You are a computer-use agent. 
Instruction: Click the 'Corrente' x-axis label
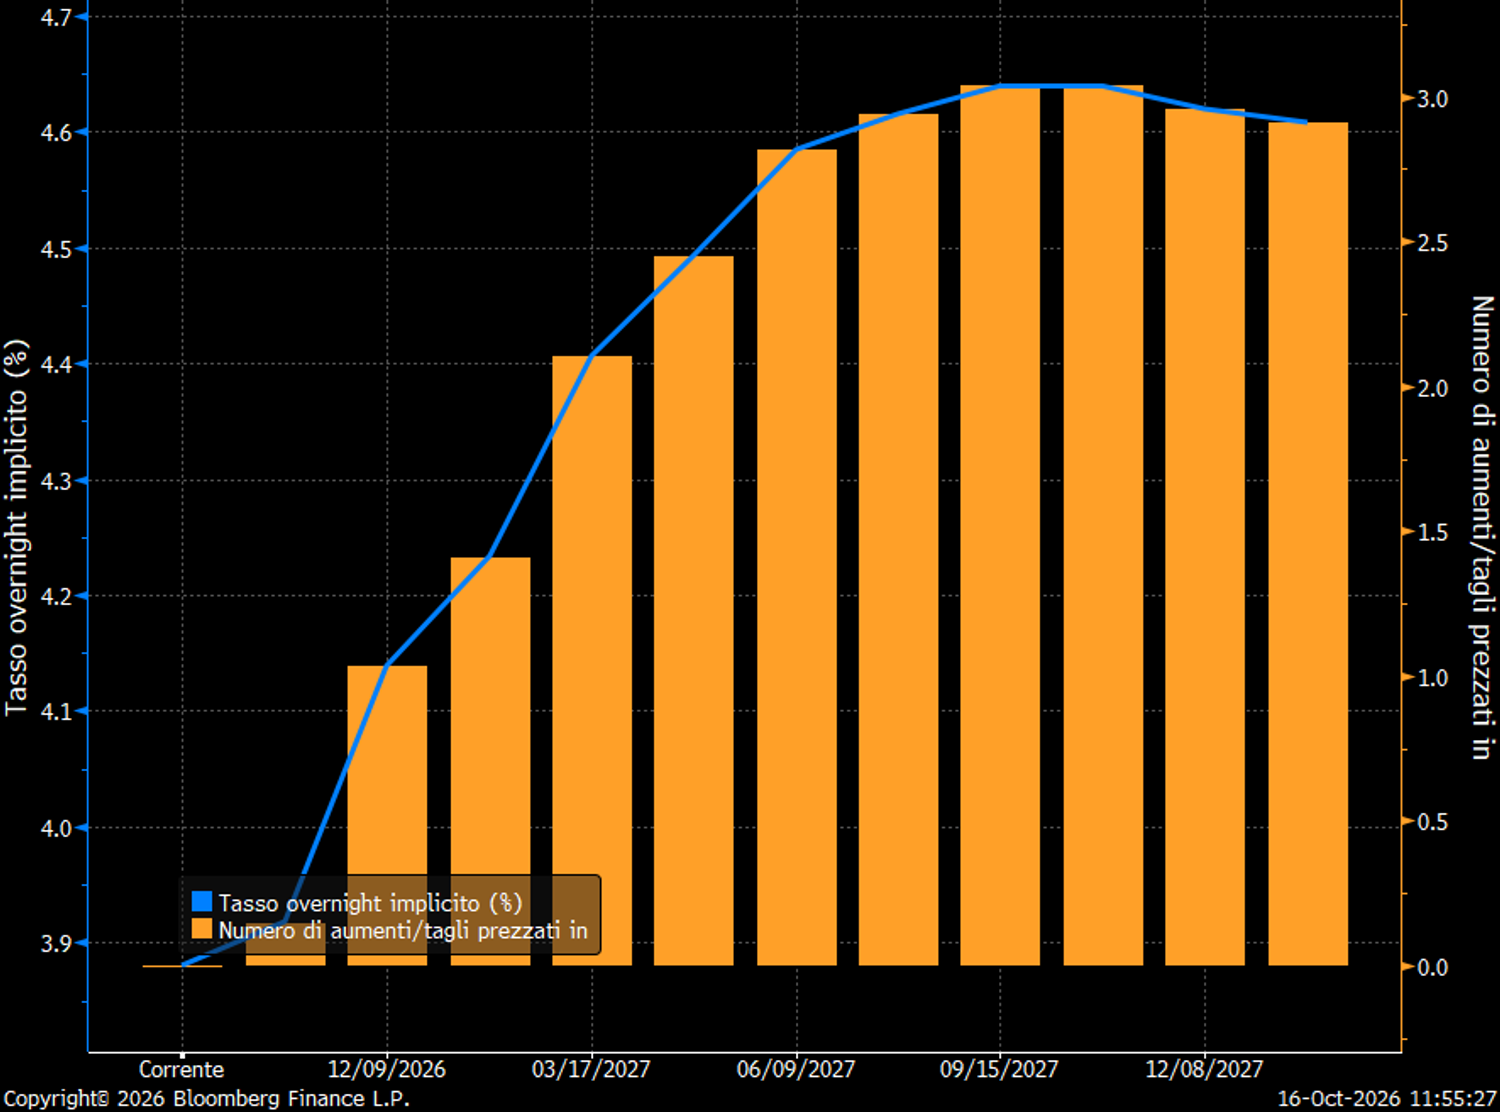(x=181, y=1069)
